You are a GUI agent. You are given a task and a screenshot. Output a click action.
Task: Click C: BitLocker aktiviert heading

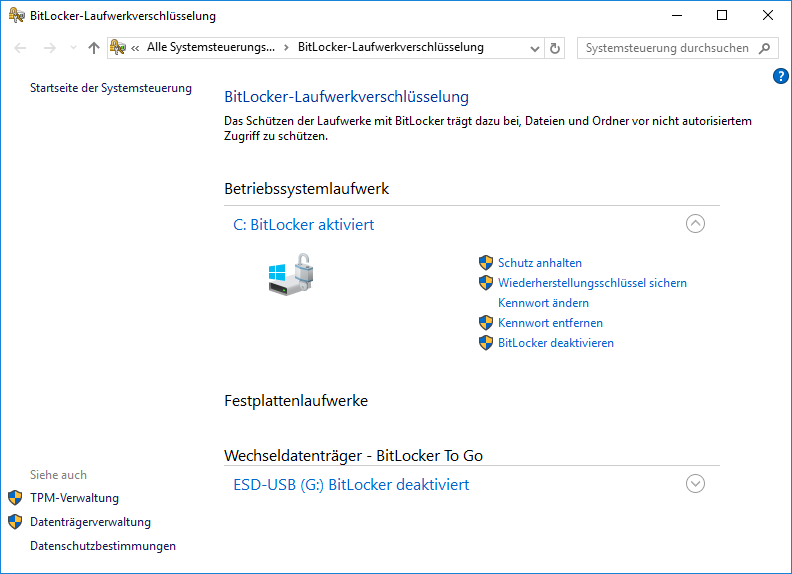coord(303,224)
